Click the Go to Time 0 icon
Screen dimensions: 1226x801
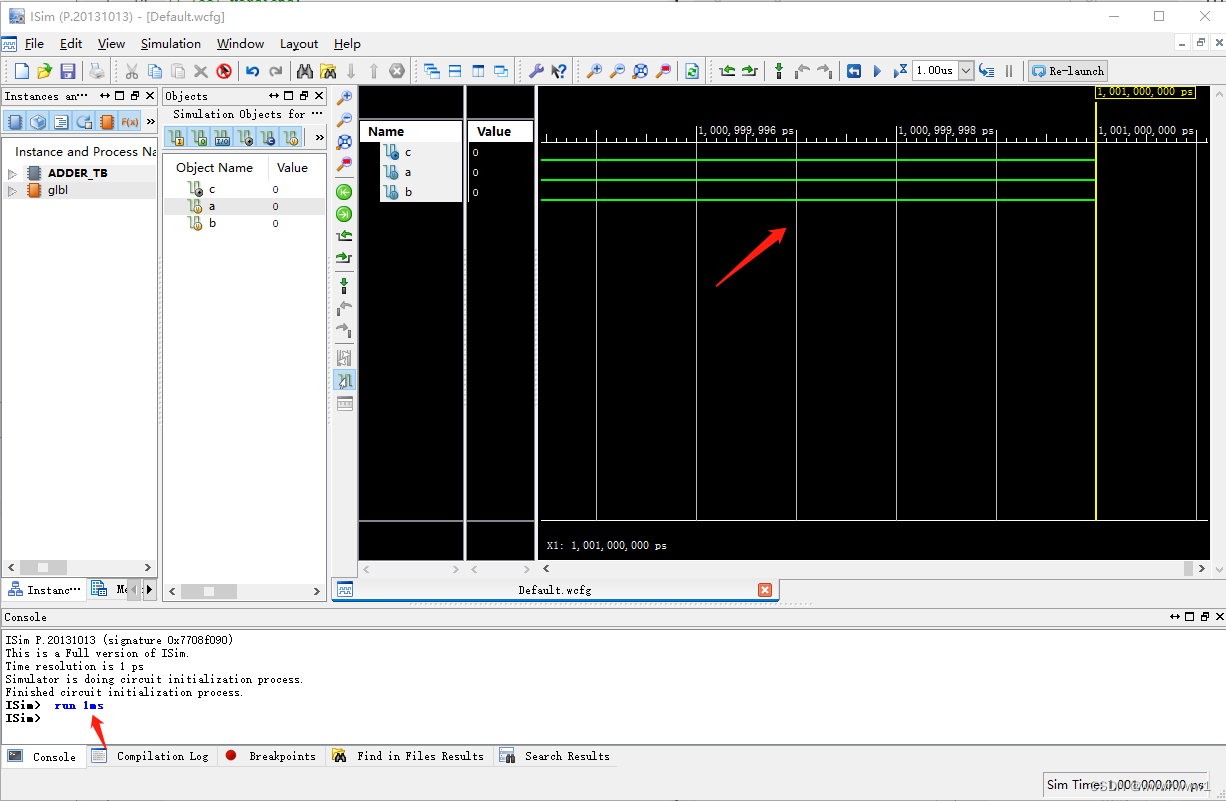pos(344,190)
